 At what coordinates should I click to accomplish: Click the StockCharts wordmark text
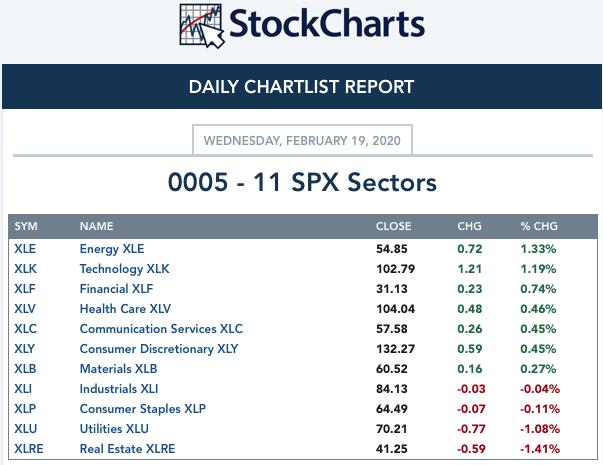[x=327, y=25]
